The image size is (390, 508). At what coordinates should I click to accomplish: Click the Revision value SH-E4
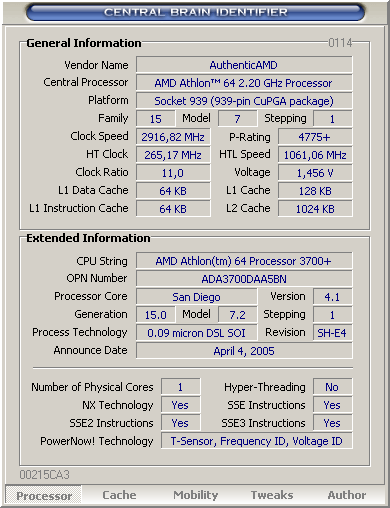coord(332,333)
